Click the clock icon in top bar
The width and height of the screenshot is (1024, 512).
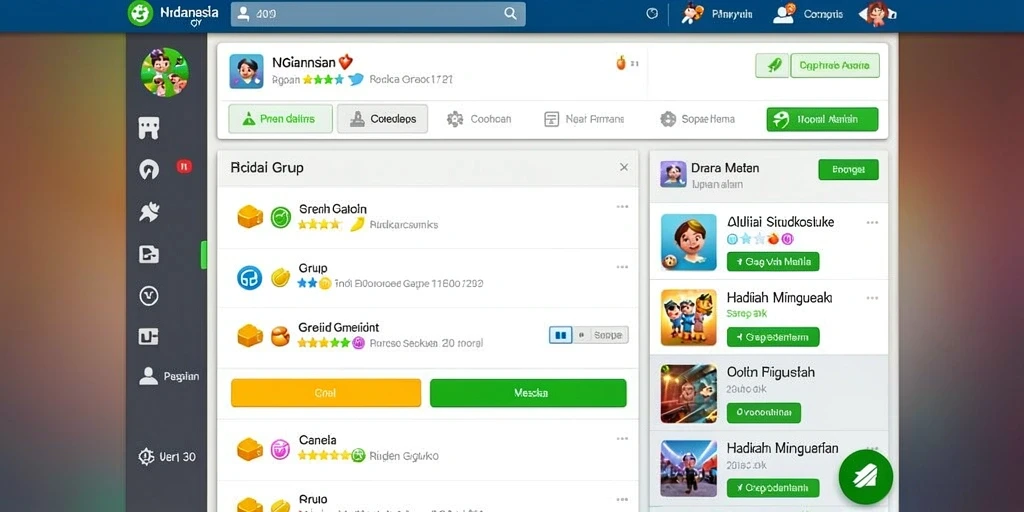point(652,14)
